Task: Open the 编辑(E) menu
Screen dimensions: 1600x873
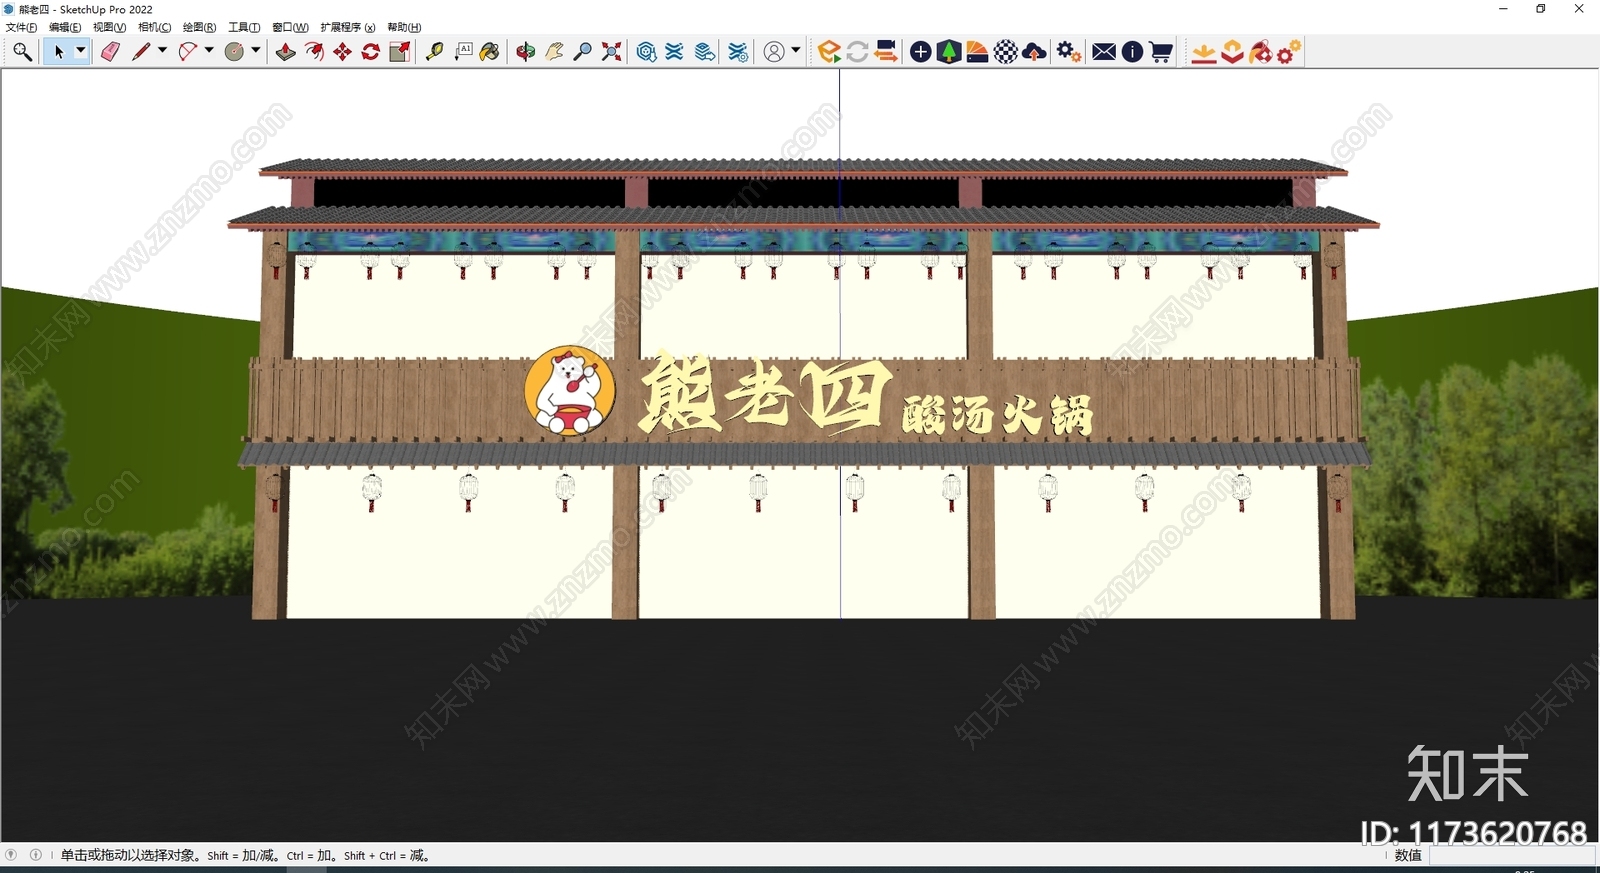Action: (x=65, y=27)
